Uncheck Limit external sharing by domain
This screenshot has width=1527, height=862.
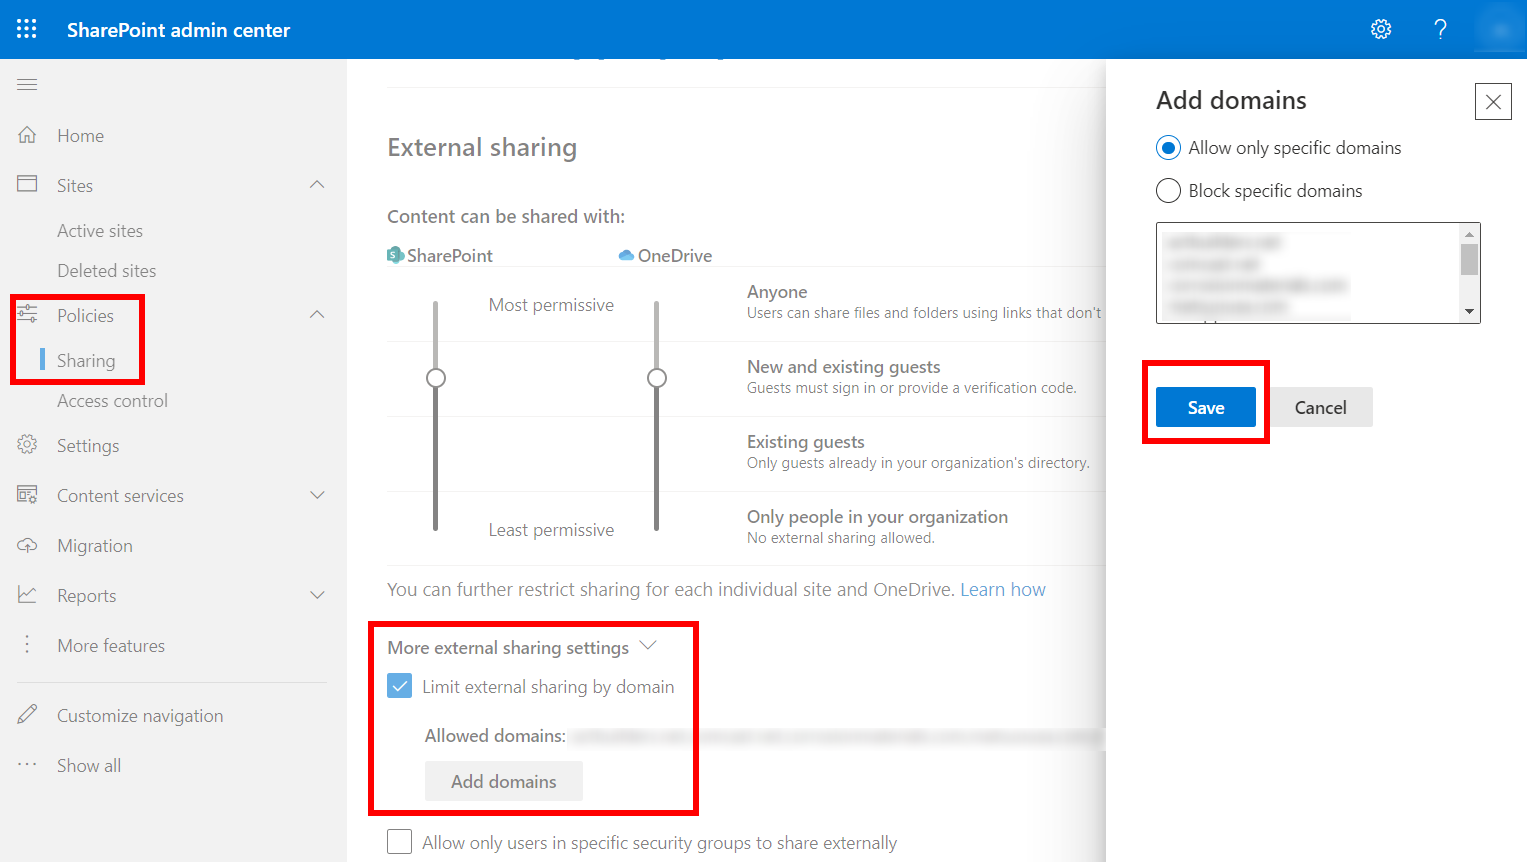pos(399,686)
